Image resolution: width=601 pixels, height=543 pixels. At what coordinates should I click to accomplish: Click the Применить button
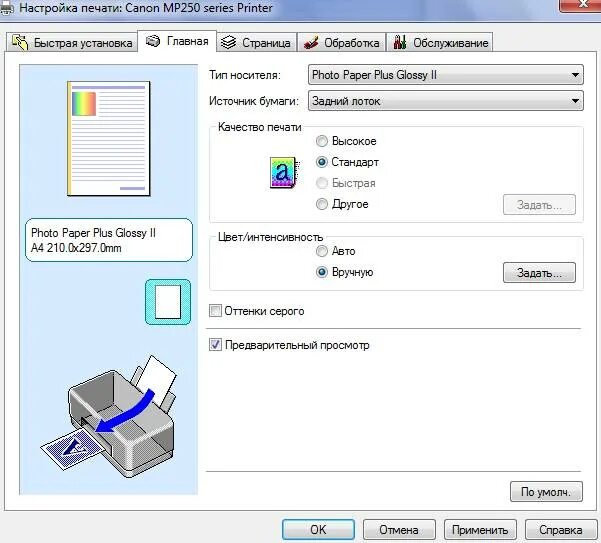click(480, 530)
